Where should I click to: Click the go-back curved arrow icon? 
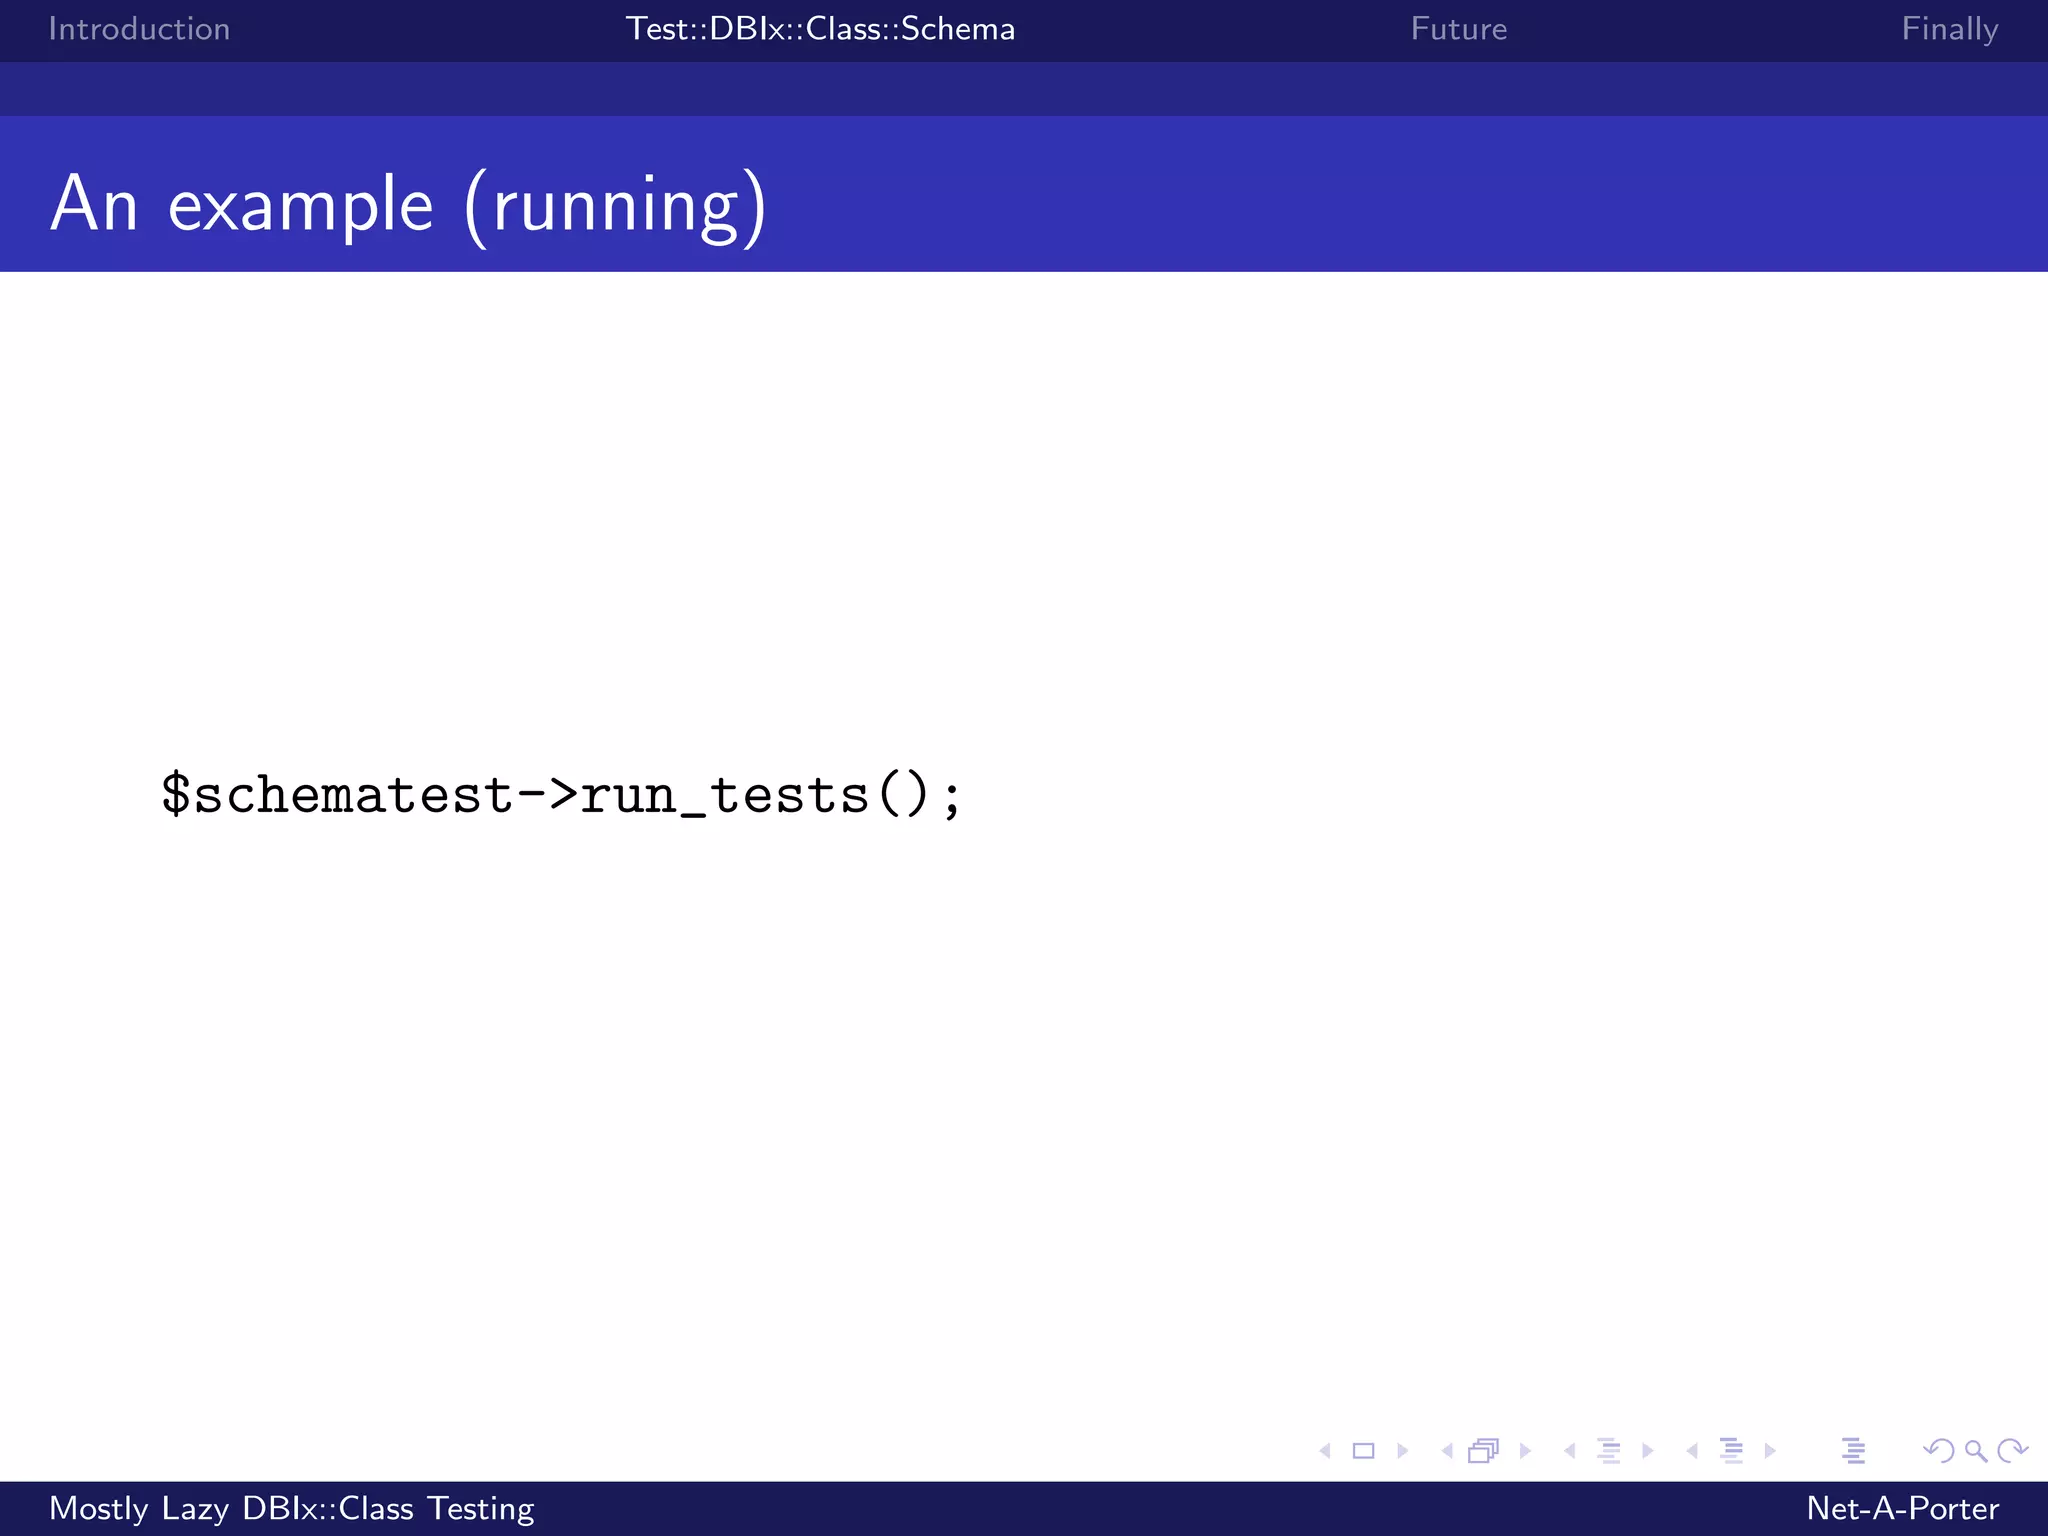[x=1938, y=1451]
